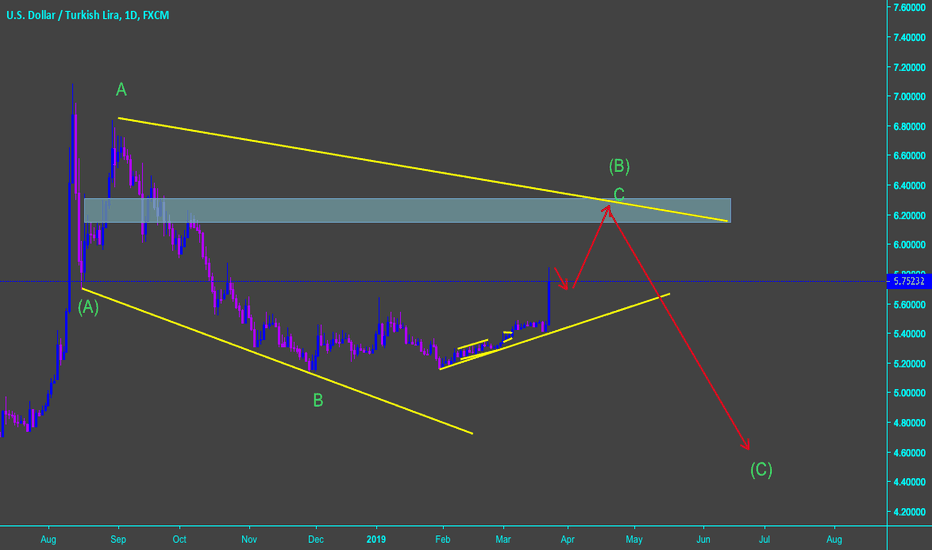This screenshot has height=550, width=932.
Task: Click the Feb label on the time axis
Action: coord(442,539)
